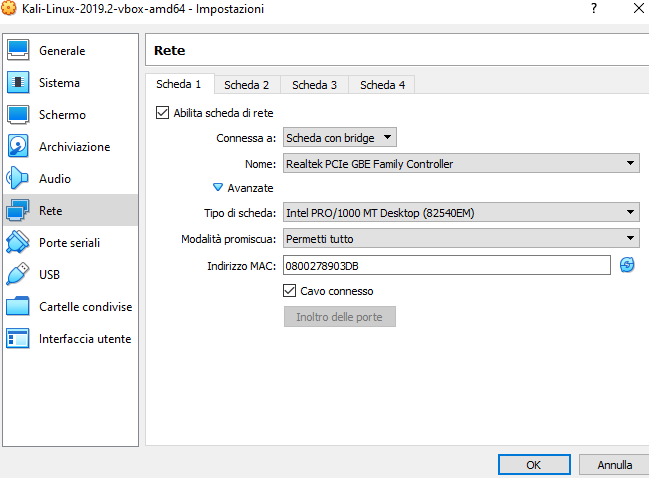Select Sistema in the settings list
The image size is (649, 478).
(70, 82)
